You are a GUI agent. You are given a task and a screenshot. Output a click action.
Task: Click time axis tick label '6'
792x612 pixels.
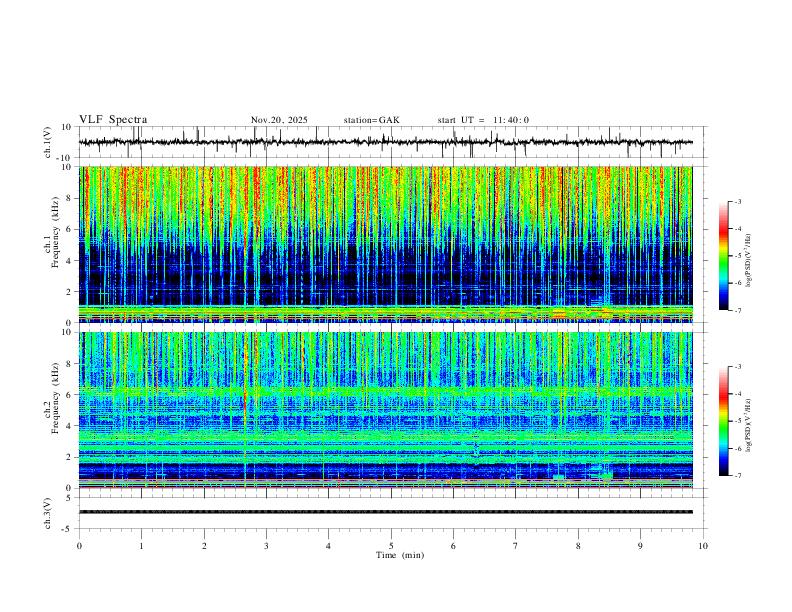[x=454, y=546]
